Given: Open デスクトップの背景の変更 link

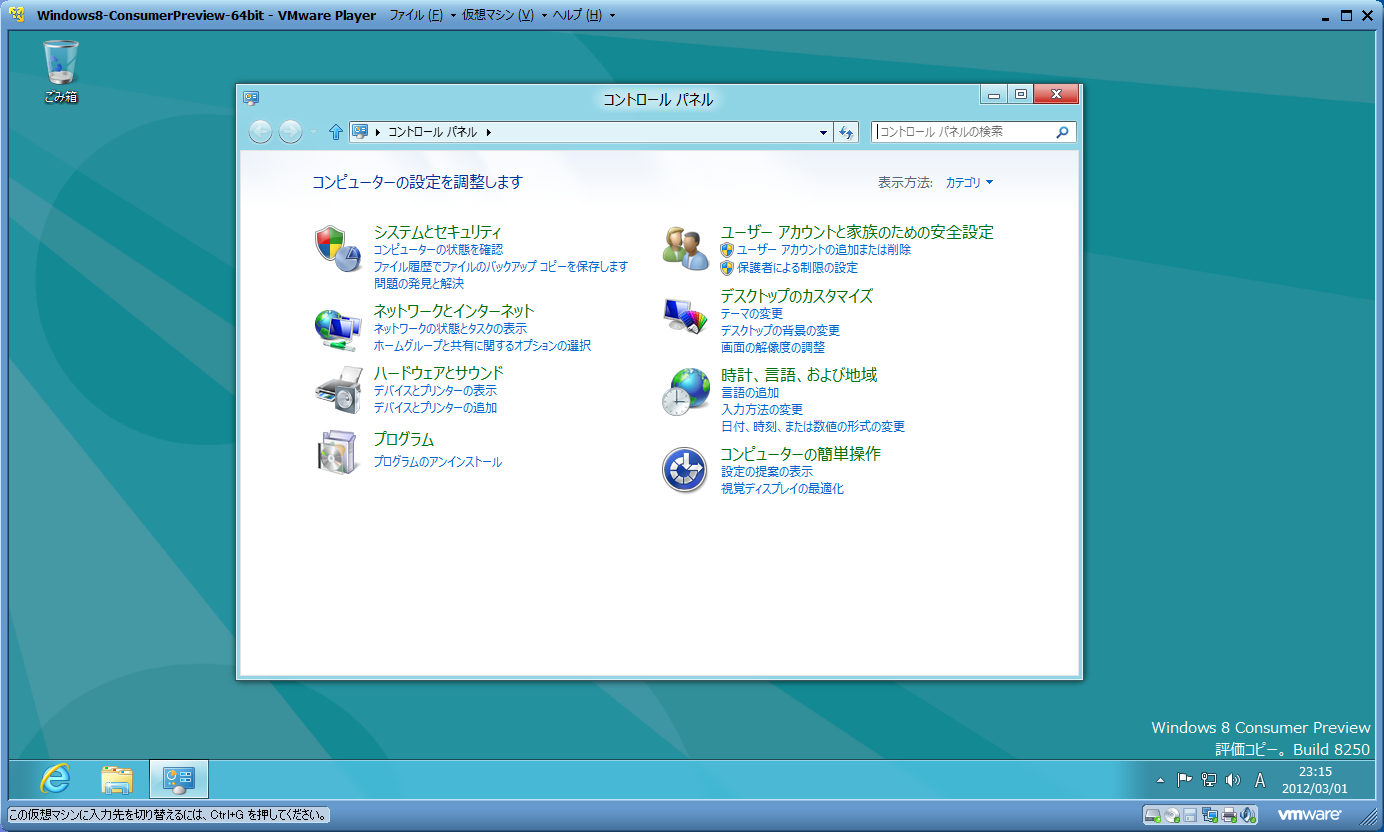Looking at the screenshot, I should pyautogui.click(x=780, y=331).
